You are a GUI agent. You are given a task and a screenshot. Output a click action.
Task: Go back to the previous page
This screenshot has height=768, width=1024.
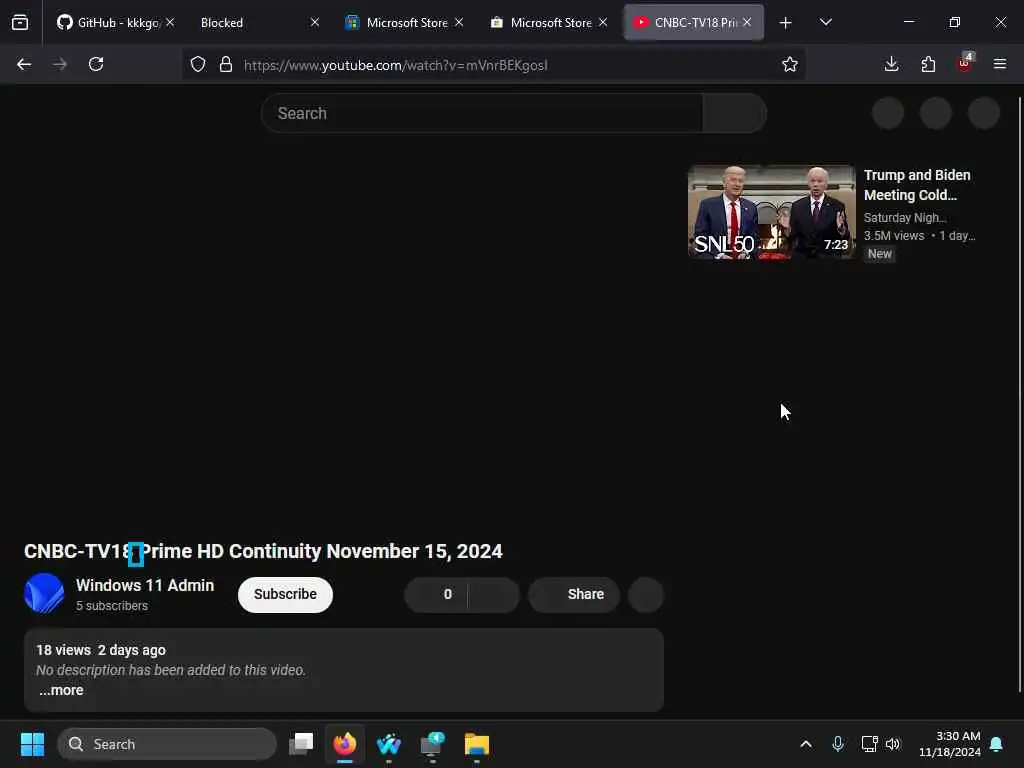pos(24,64)
